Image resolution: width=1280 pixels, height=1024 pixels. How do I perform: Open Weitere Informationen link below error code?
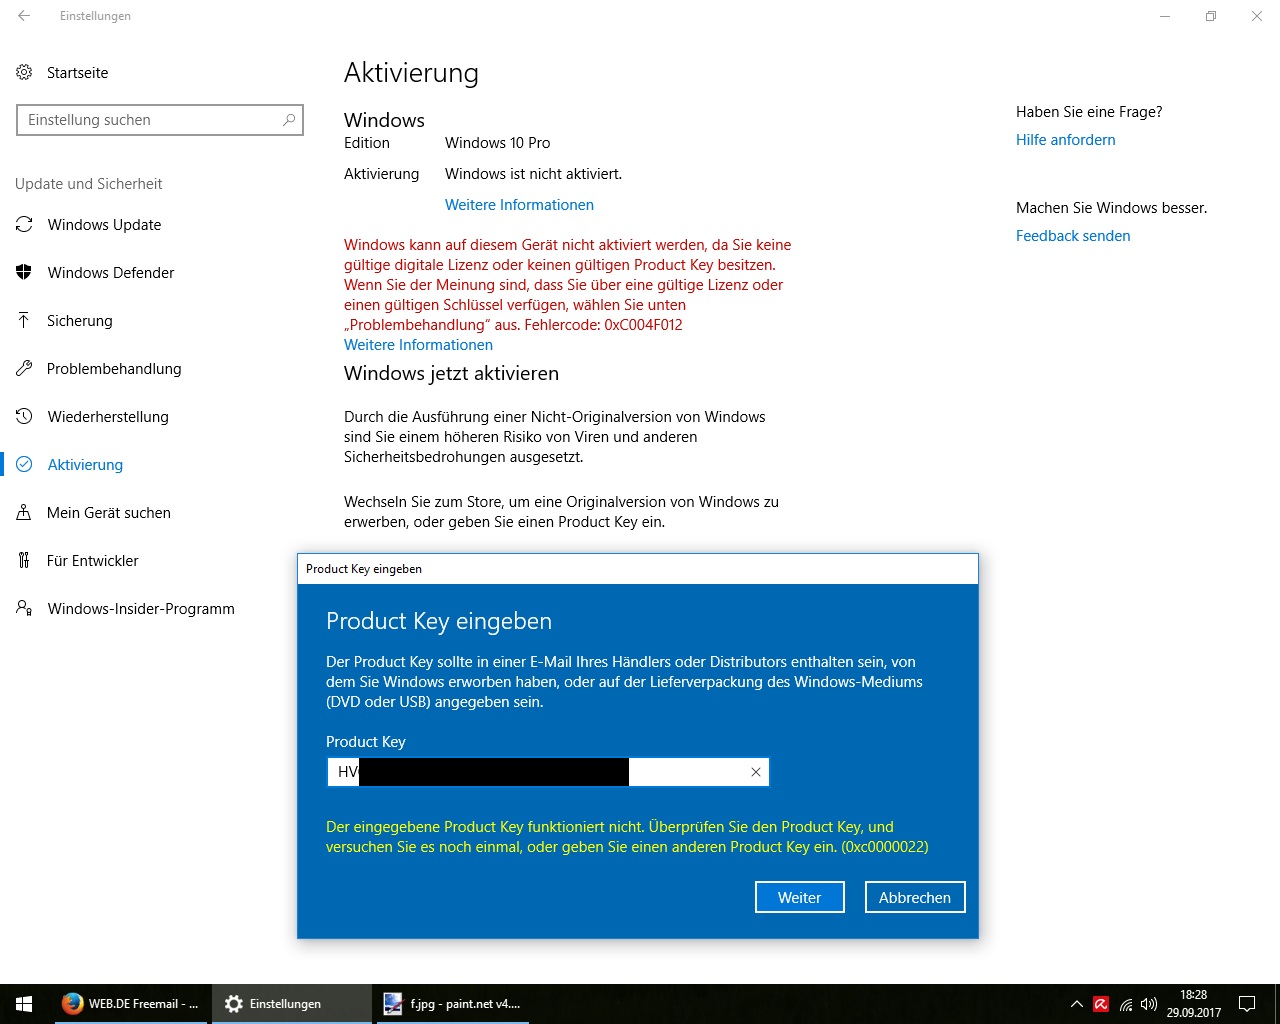tap(418, 345)
